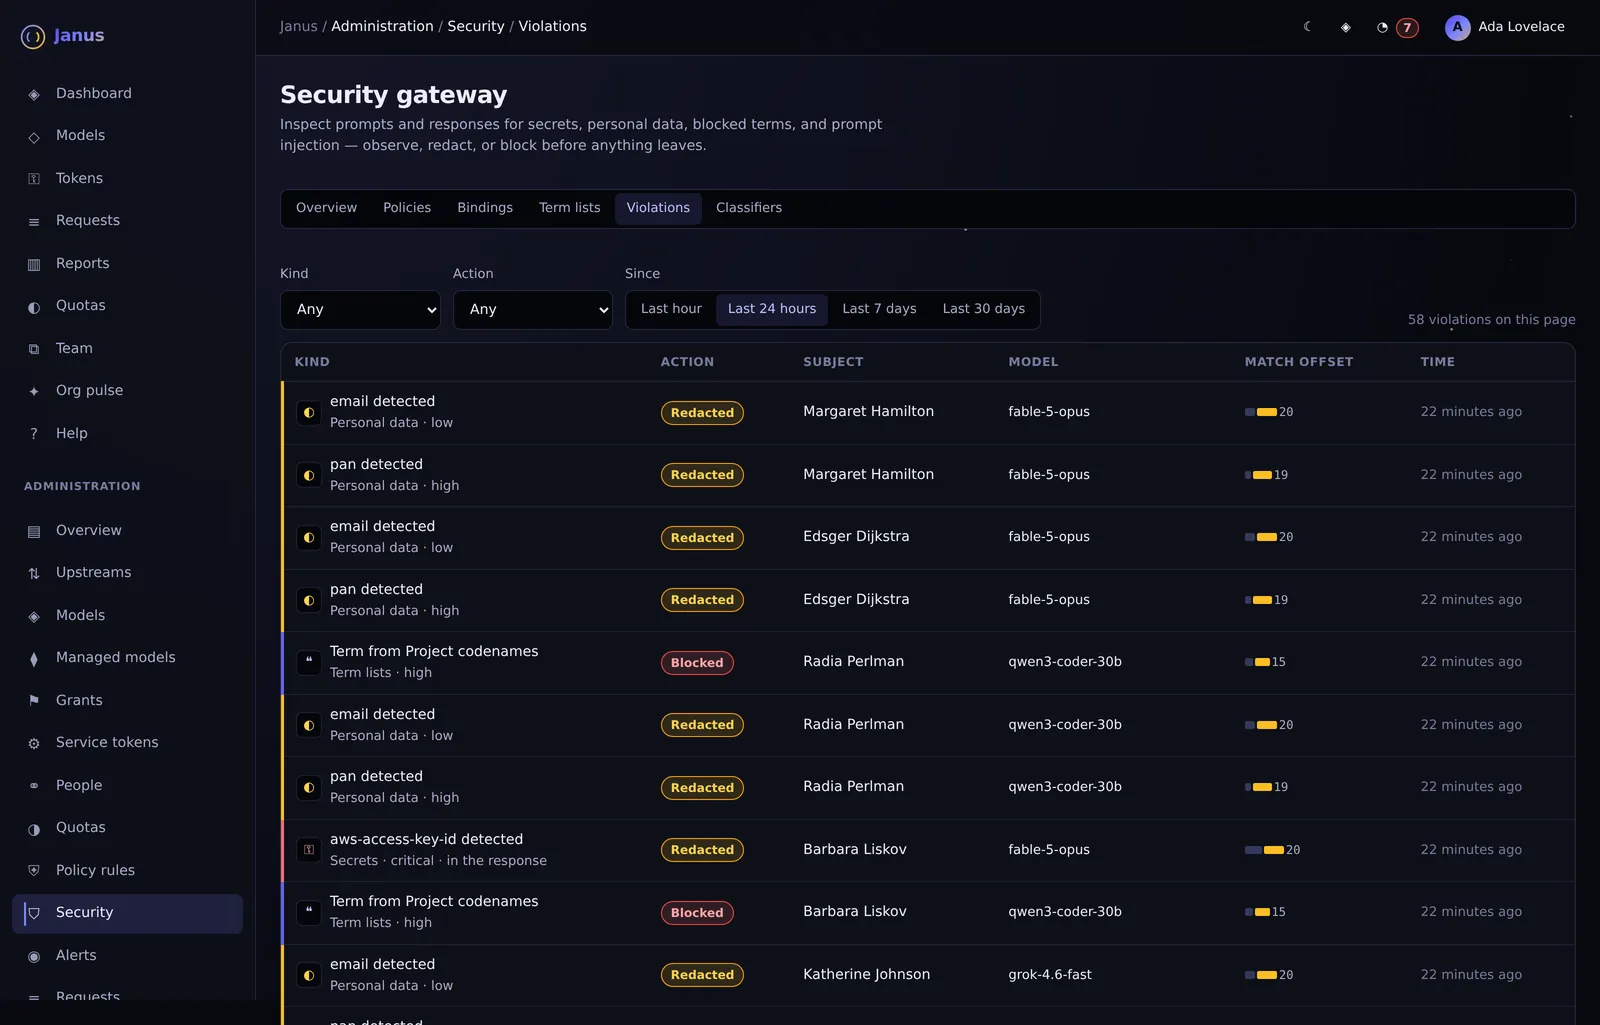Screen dimensions: 1600x1025
Task: Select the Last 7 days time filter
Action: [x=879, y=309]
